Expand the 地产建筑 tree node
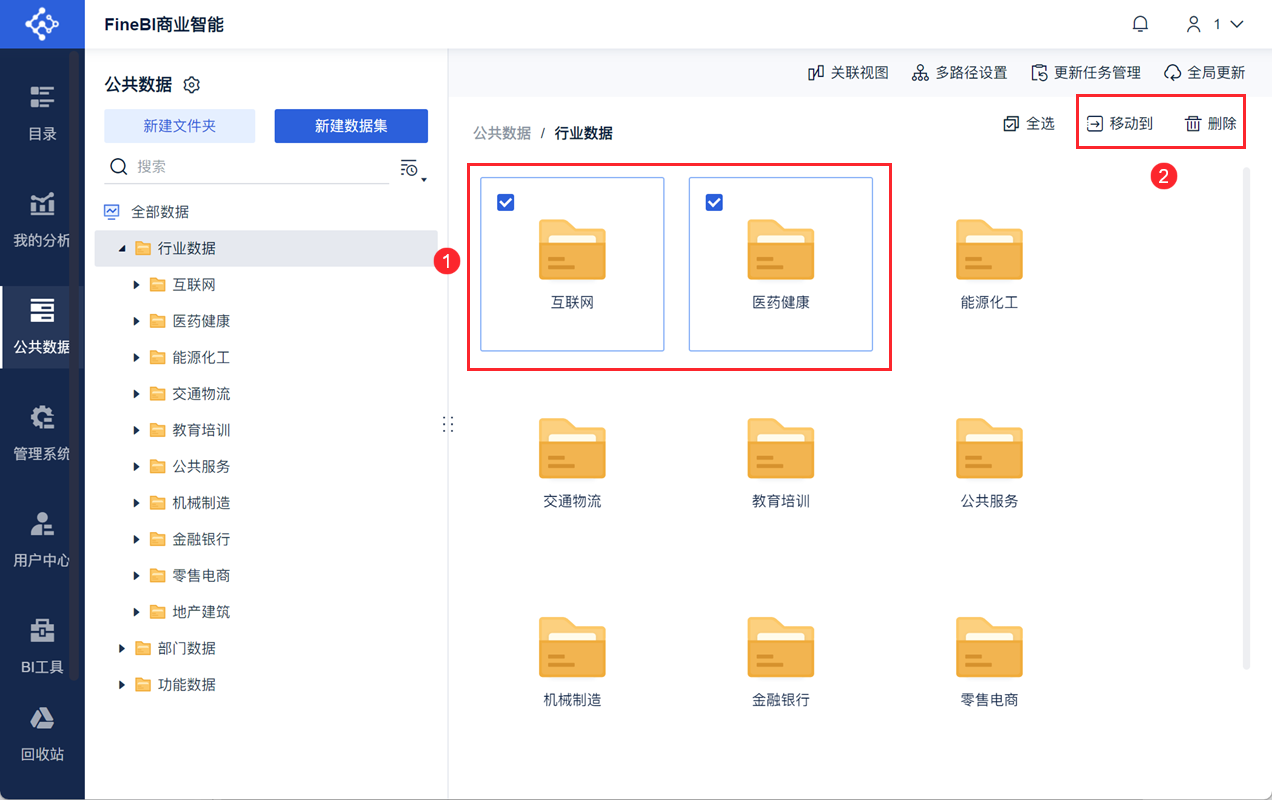Viewport: 1272px width, 800px height. pos(137,612)
